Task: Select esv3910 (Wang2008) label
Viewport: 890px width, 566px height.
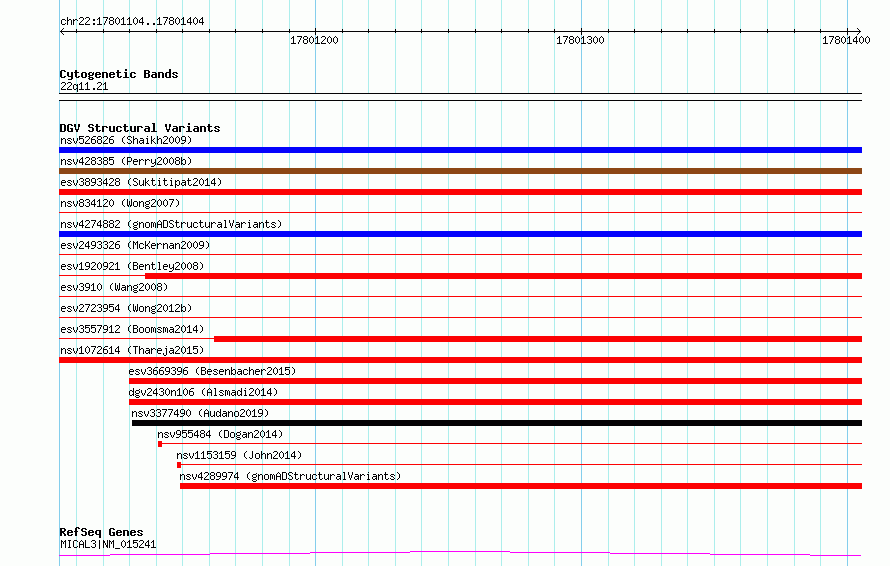Action: click(x=114, y=287)
